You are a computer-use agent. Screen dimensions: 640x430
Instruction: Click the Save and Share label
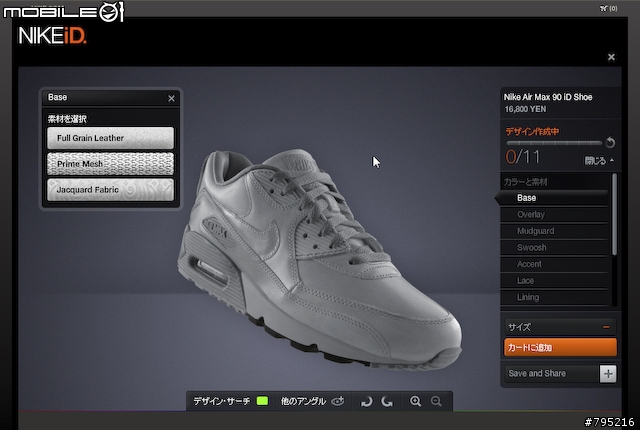coord(537,373)
